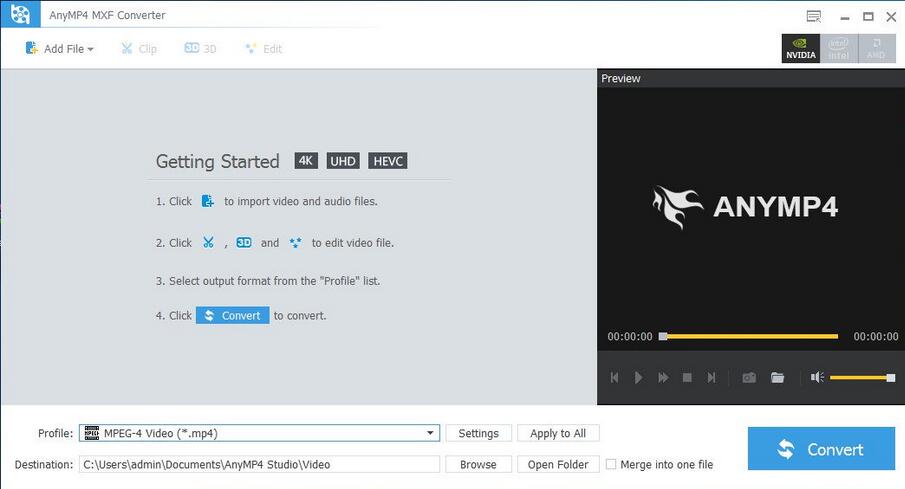
Task: Click the AnyMP4 app logo icon
Action: [20, 14]
